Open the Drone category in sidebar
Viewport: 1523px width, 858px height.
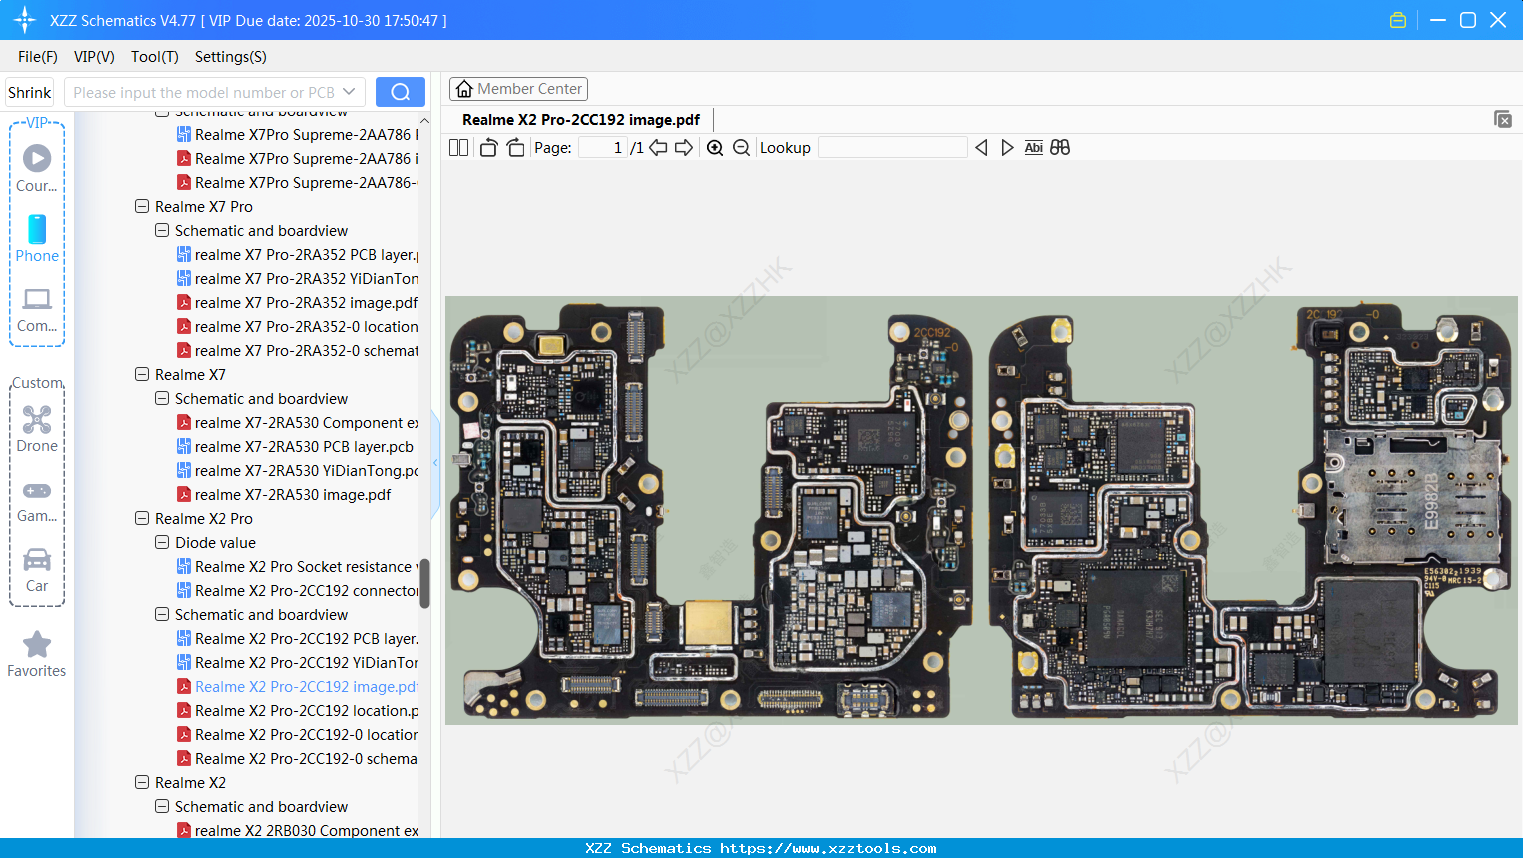(37, 428)
